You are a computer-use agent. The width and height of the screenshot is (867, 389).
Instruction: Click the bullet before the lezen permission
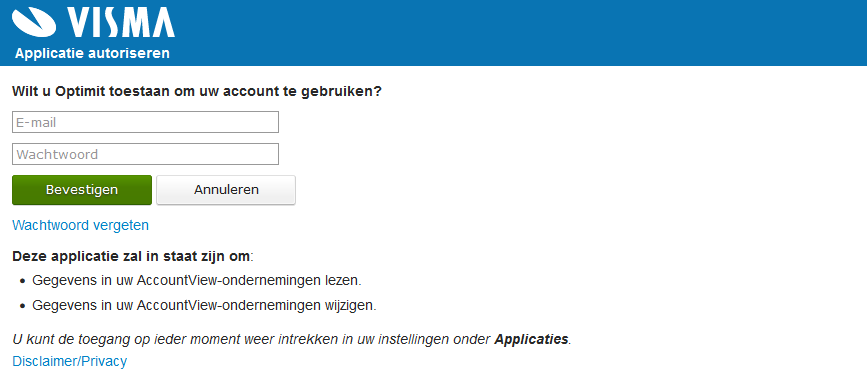click(x=23, y=281)
